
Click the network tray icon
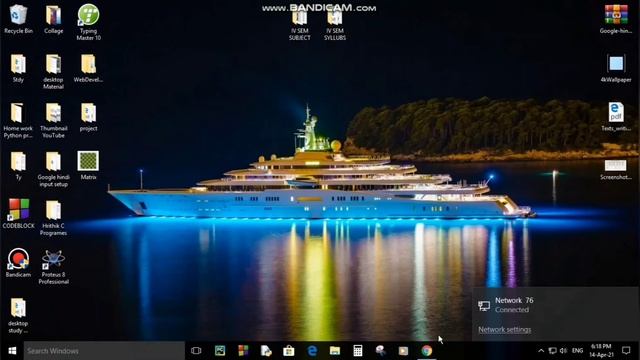pyautogui.click(x=552, y=351)
